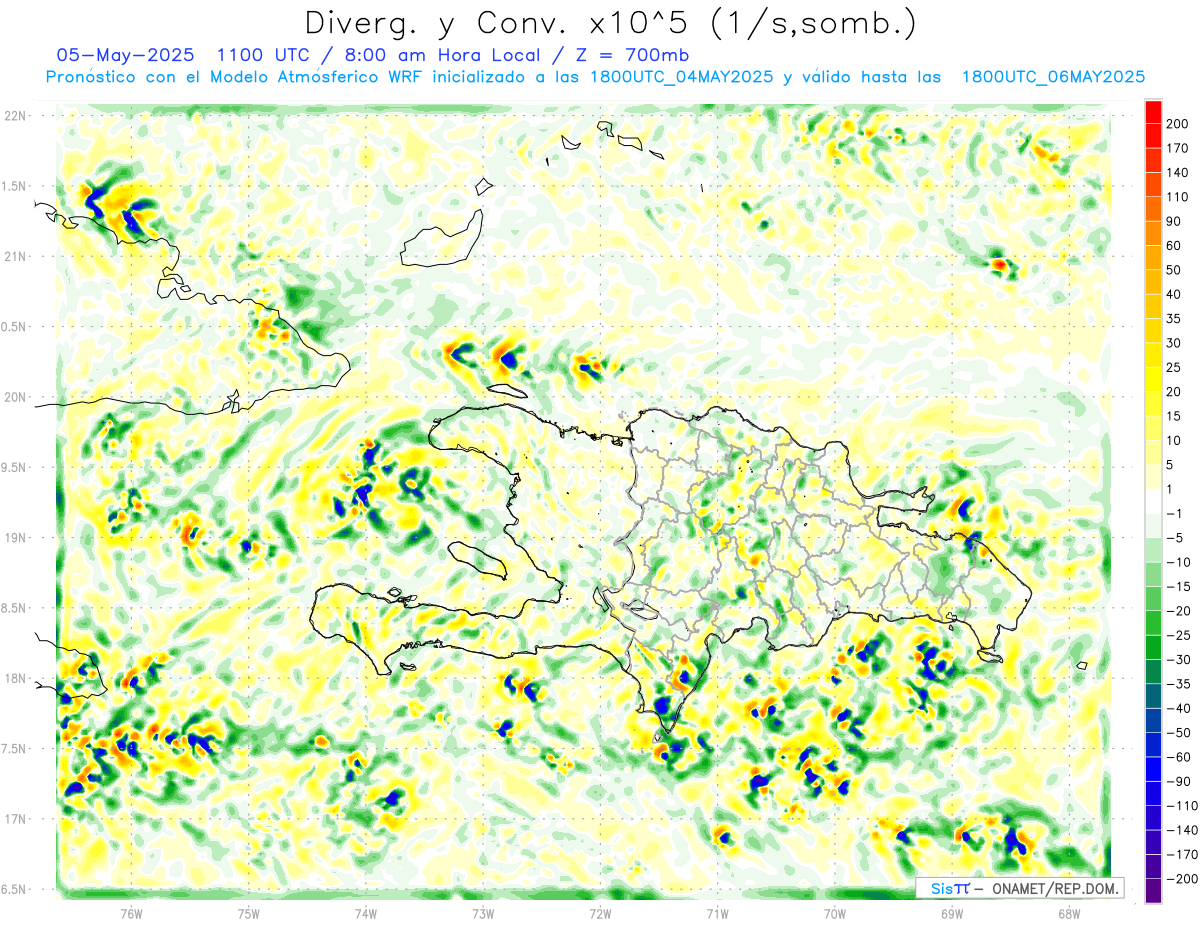Click the '73W' longitude axis label
This screenshot has width=1200, height=927.
[483, 913]
